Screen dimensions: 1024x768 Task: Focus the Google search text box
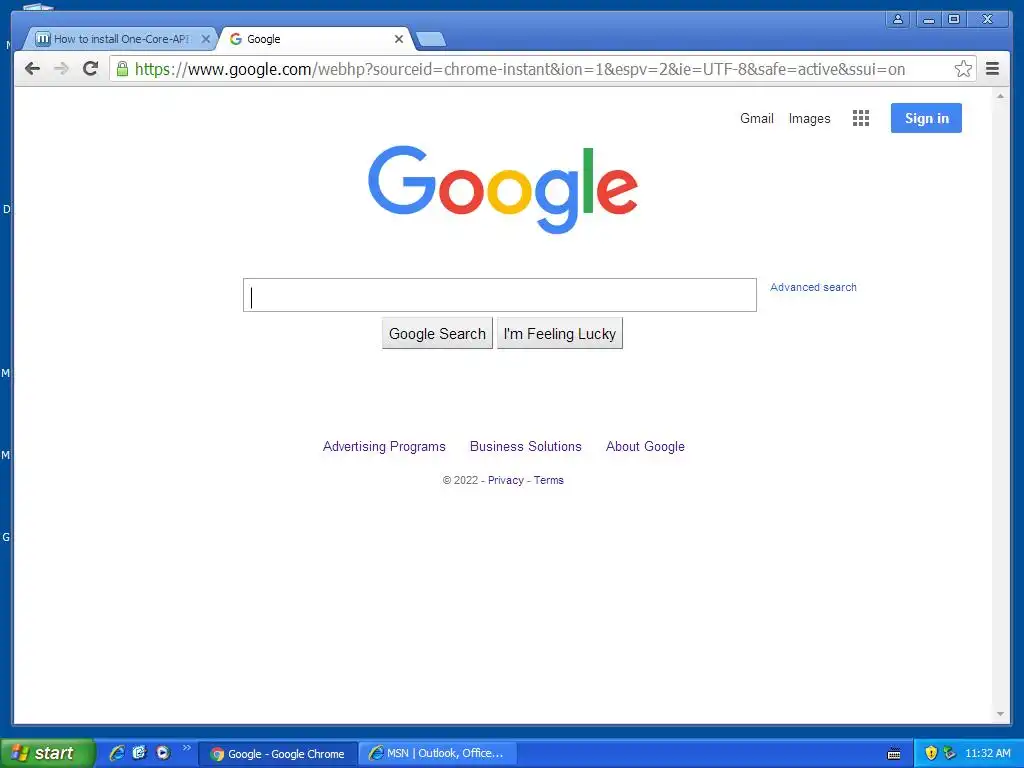[500, 295]
